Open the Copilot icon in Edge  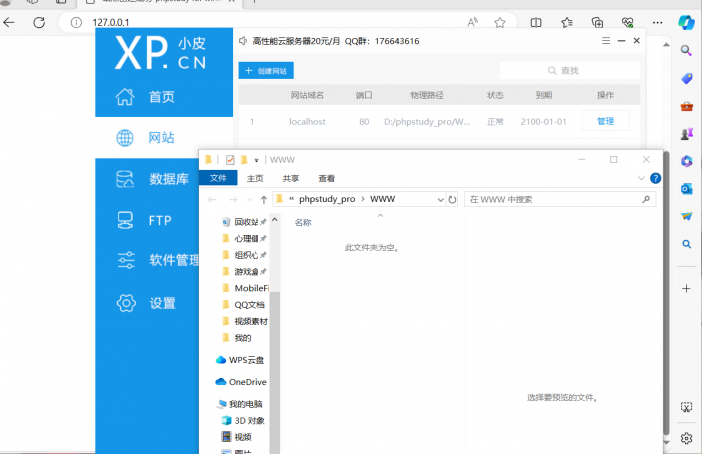tap(685, 22)
